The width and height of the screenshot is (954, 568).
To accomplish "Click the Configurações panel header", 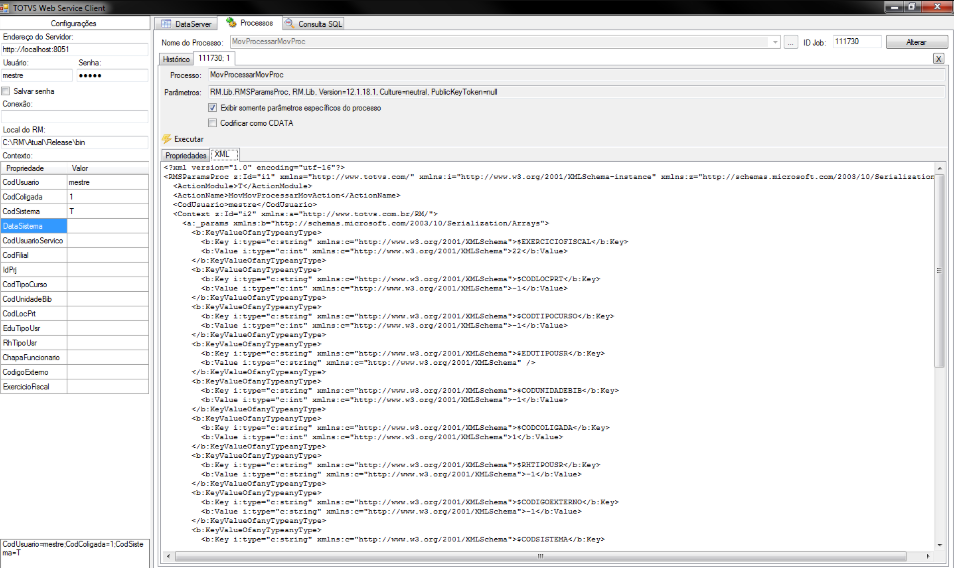I will 74,23.
